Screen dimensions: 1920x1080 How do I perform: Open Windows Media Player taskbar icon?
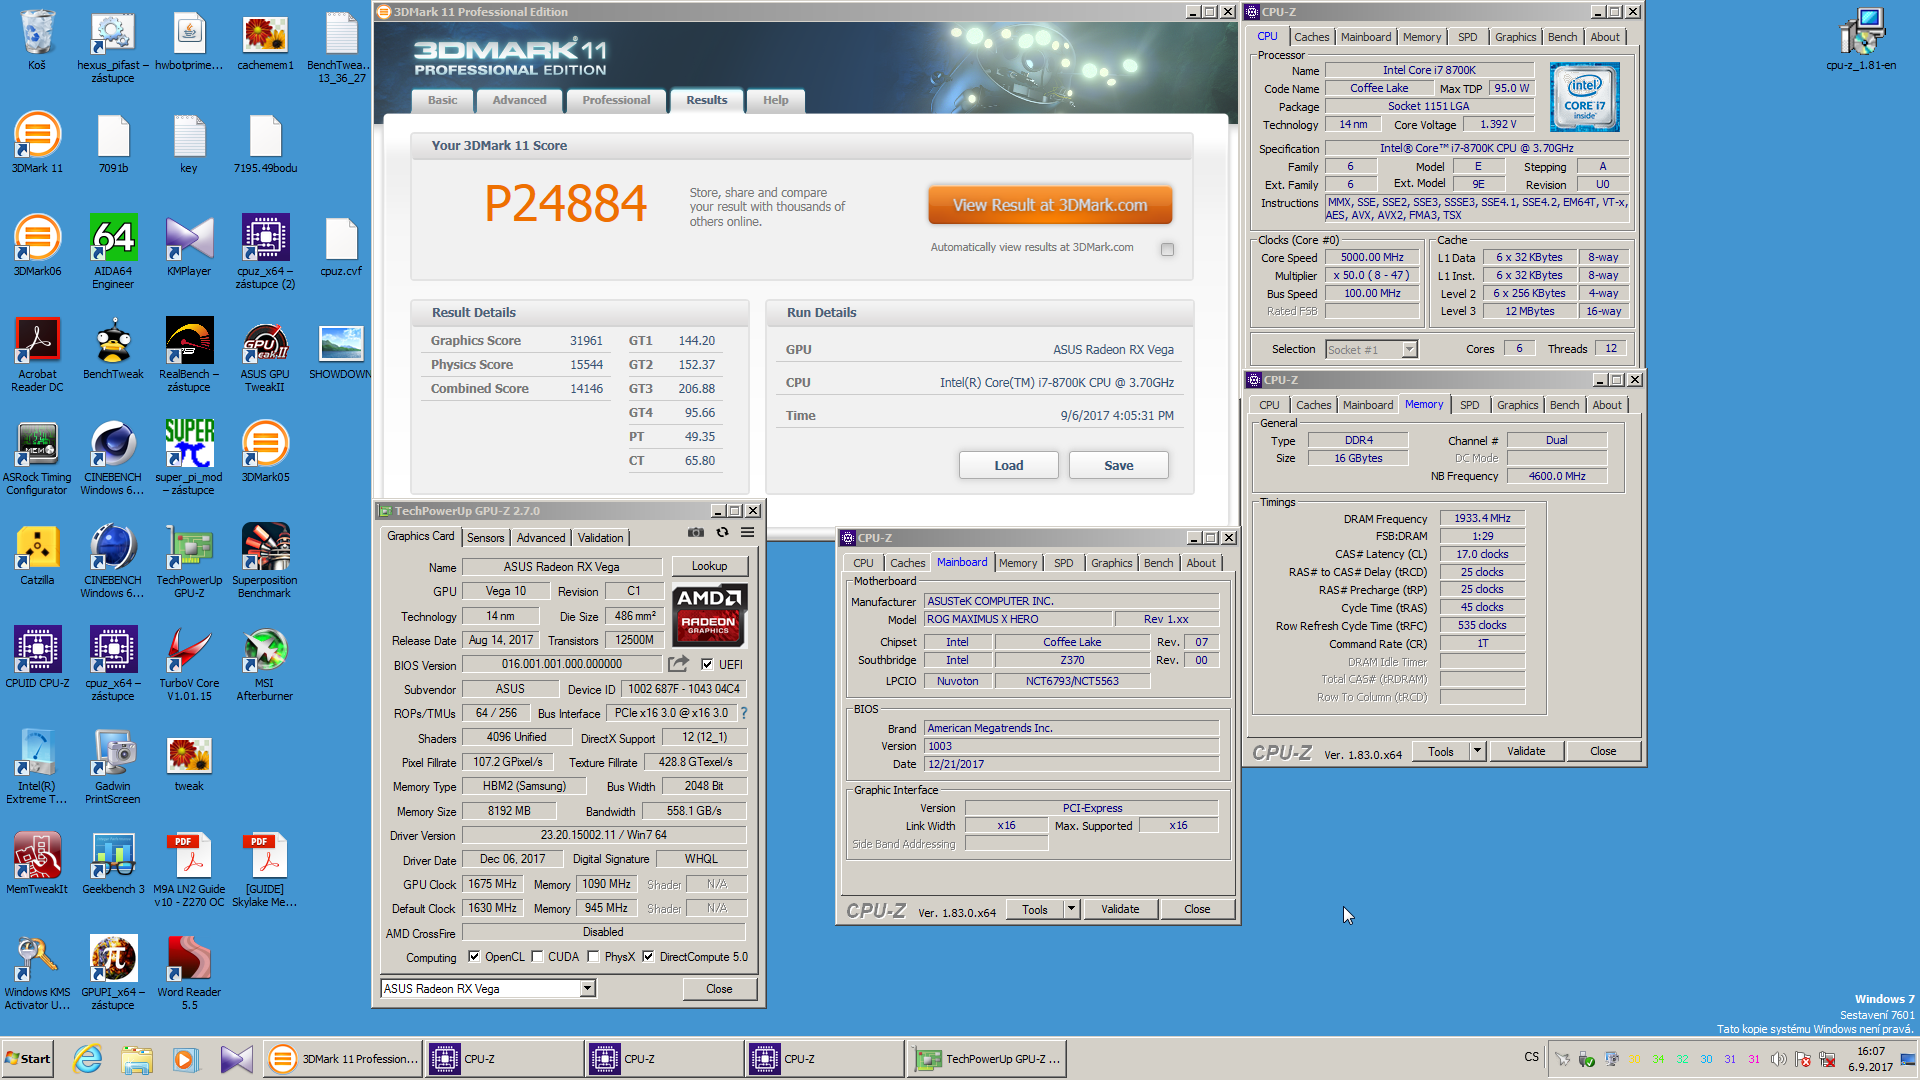(184, 1059)
